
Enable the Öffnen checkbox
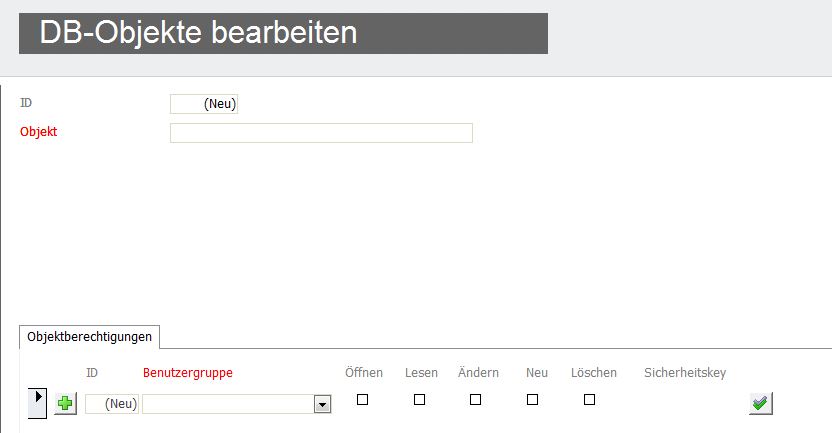(x=362, y=400)
